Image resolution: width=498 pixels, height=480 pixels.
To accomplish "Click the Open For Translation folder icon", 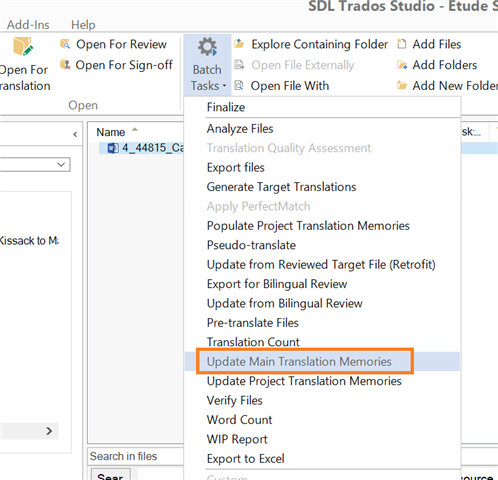I will pos(23,46).
